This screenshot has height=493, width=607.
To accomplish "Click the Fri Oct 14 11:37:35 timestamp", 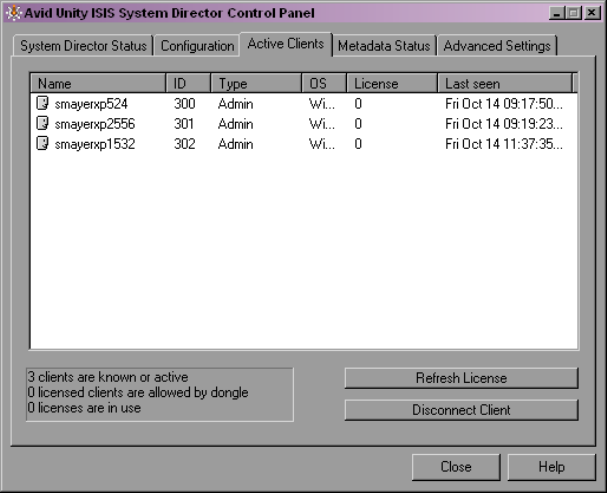I will (x=504, y=144).
